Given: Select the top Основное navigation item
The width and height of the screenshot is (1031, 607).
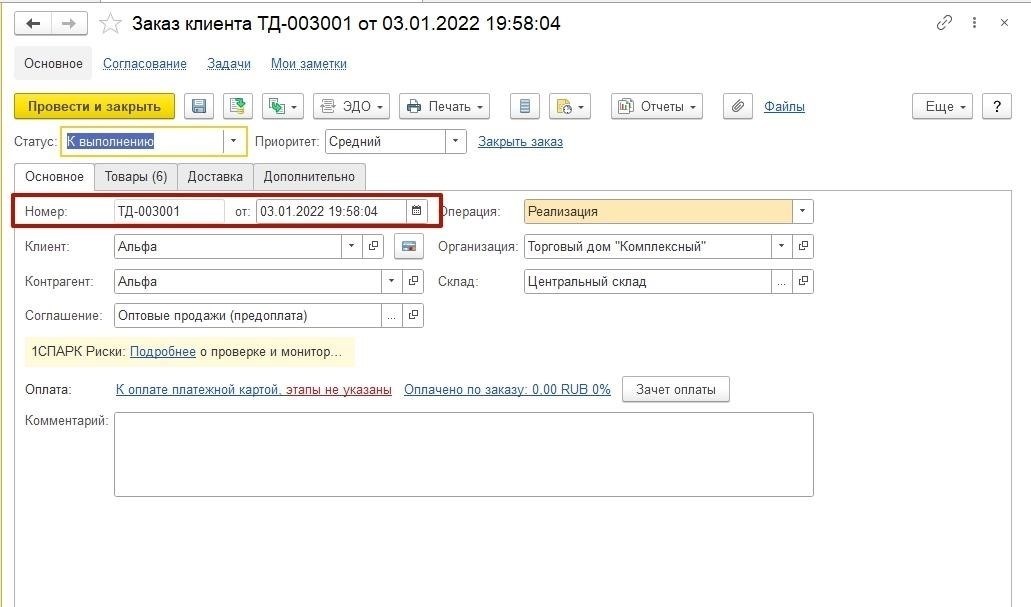Looking at the screenshot, I should 53,64.
